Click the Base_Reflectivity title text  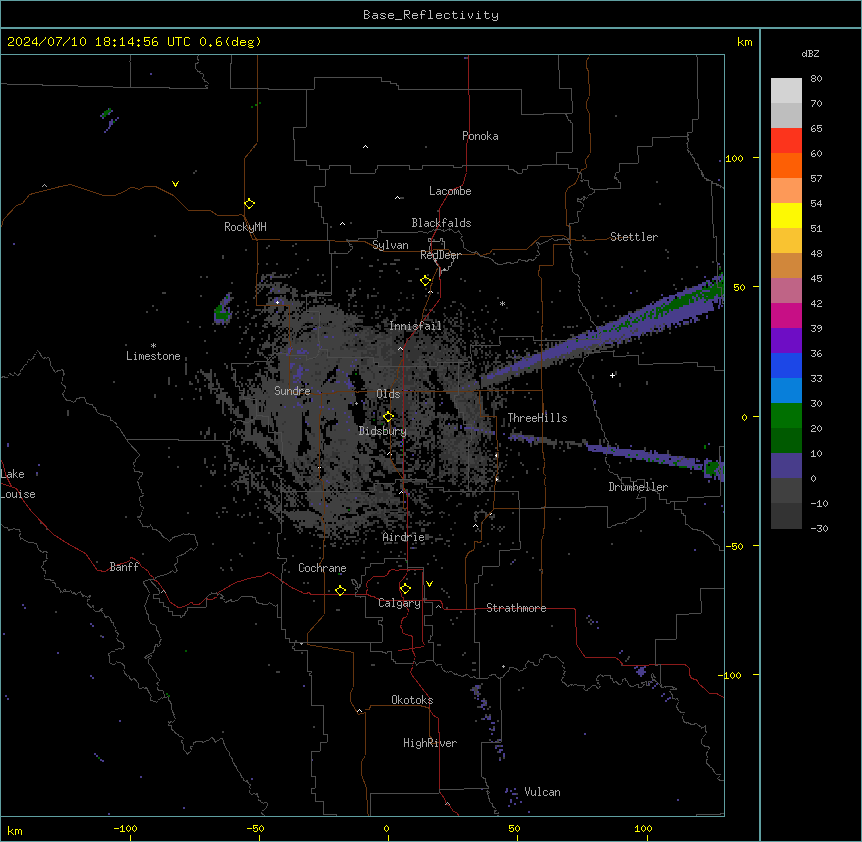click(431, 15)
